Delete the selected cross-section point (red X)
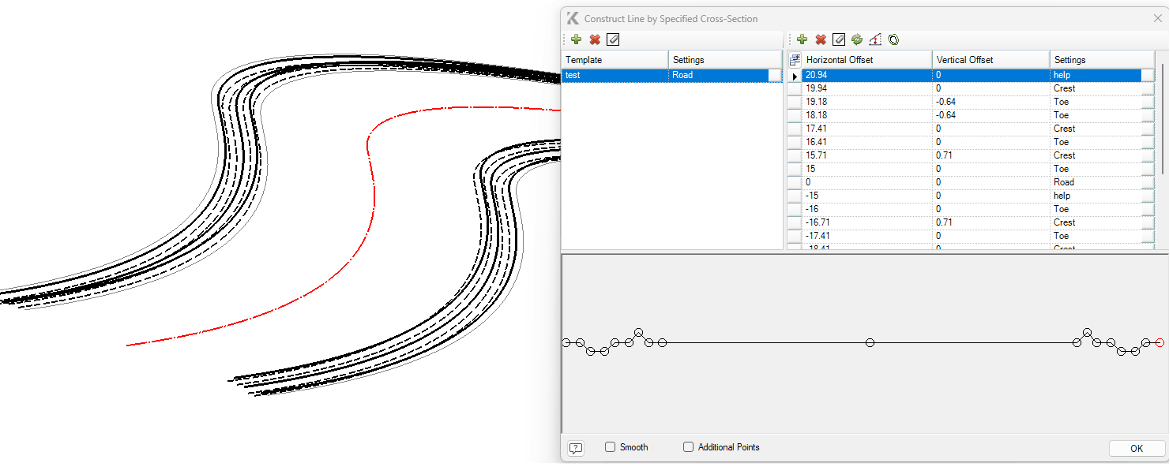This screenshot has width=1170, height=465. coord(820,39)
